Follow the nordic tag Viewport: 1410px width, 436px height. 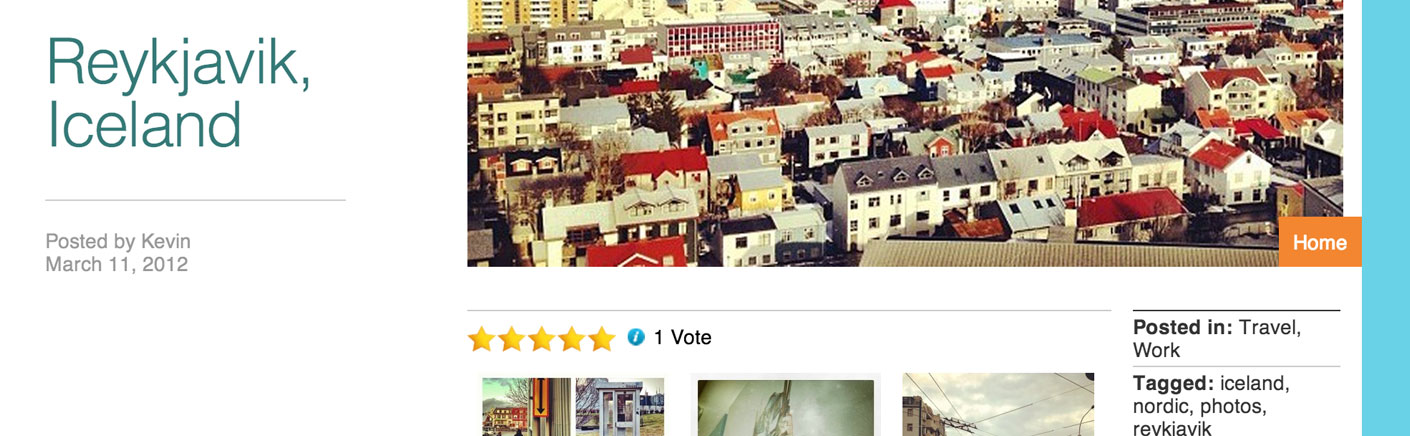coord(1163,407)
